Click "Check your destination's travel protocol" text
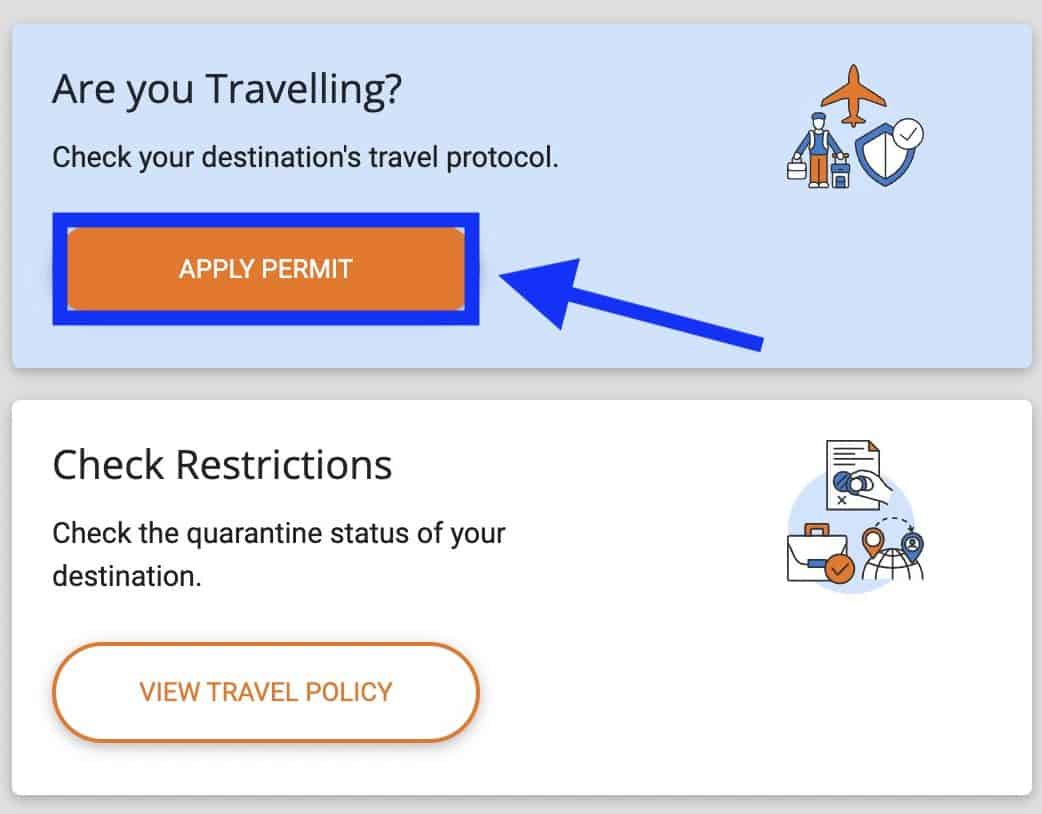 coord(305,157)
